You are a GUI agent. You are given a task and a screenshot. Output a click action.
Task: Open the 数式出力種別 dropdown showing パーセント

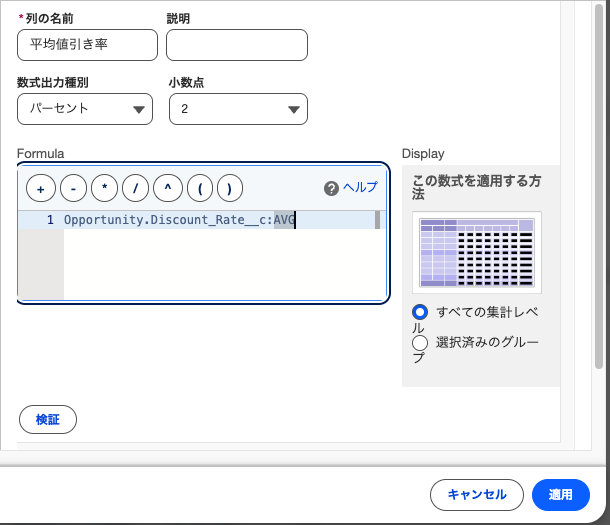(x=85, y=109)
